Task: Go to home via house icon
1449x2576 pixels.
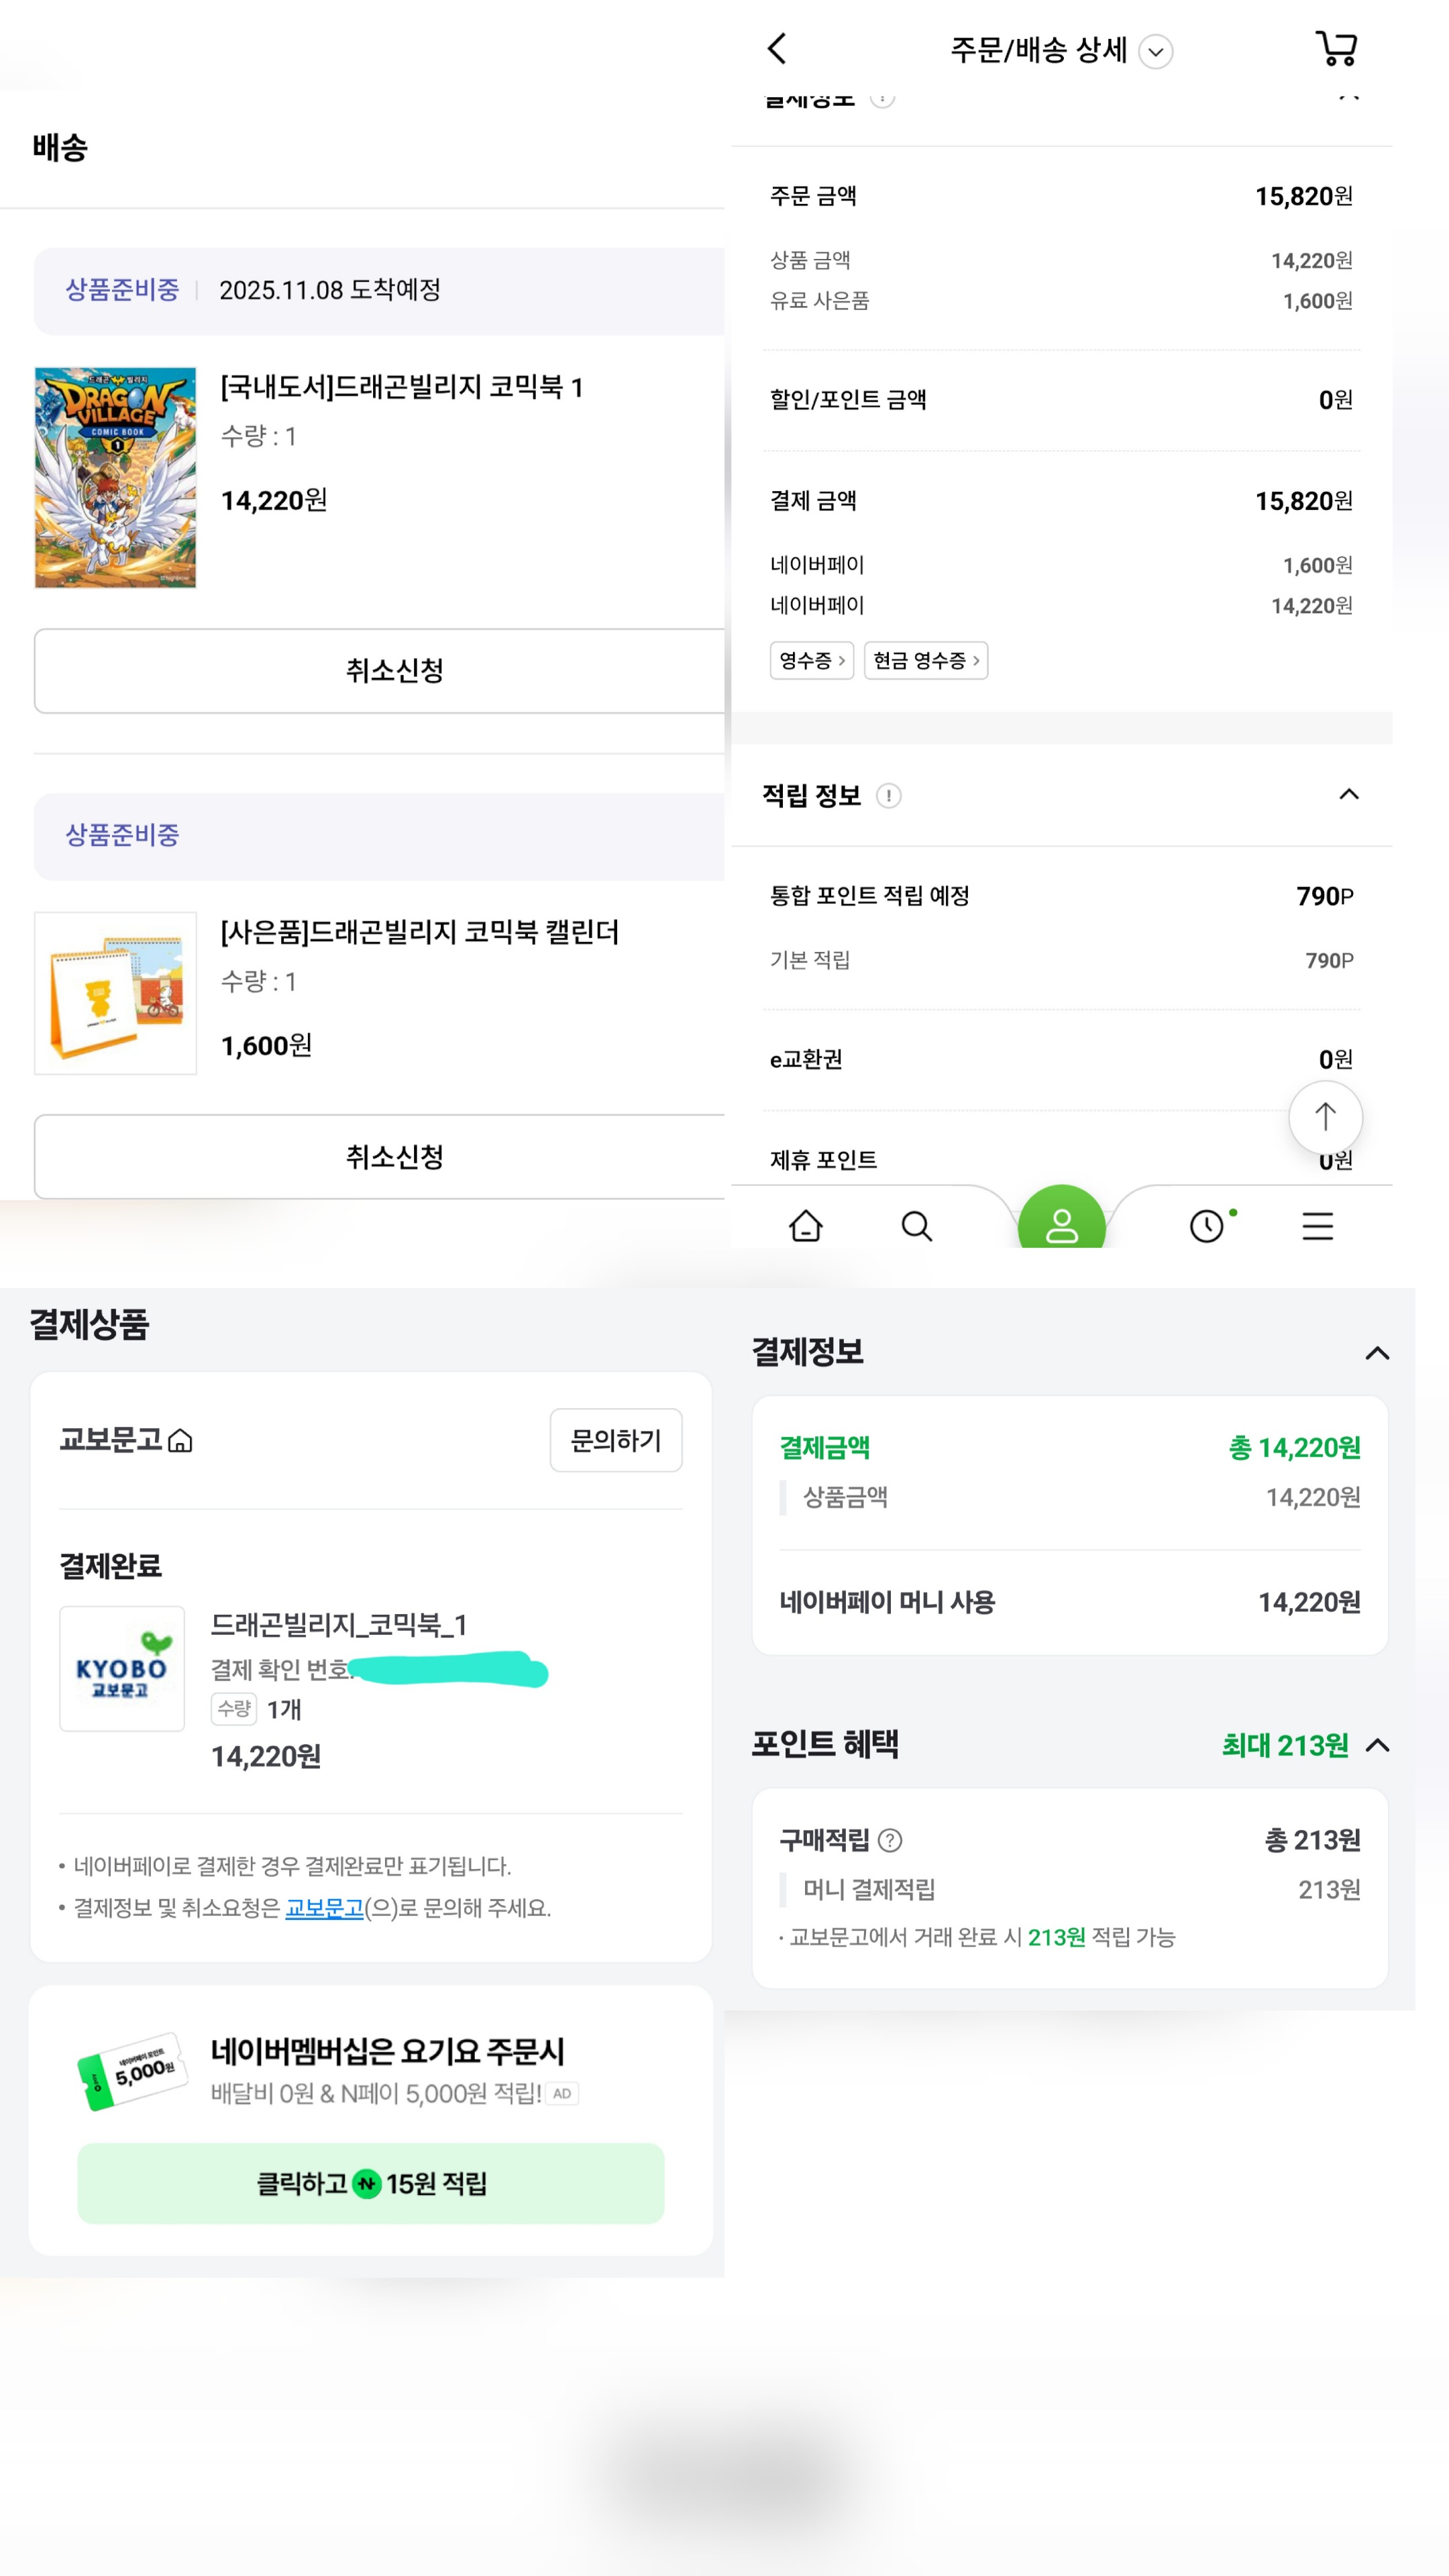Action: 805,1225
